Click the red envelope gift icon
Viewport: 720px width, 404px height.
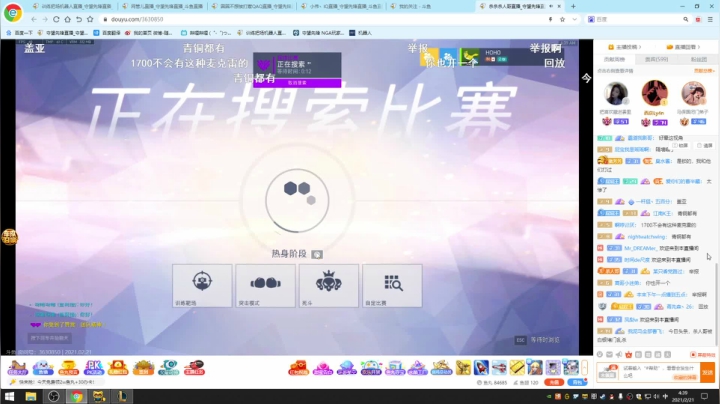pos(298,368)
